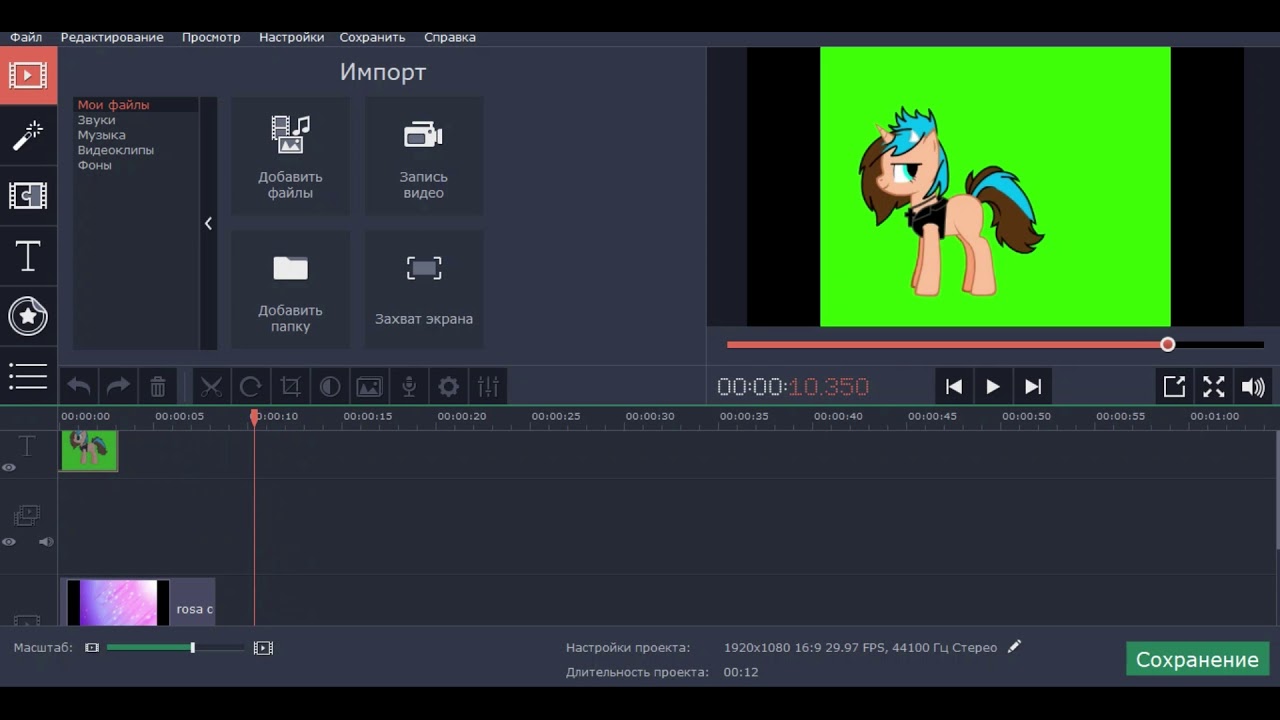Click the timeline playhead marker
Screen dimensions: 1280x720
(x=254, y=416)
